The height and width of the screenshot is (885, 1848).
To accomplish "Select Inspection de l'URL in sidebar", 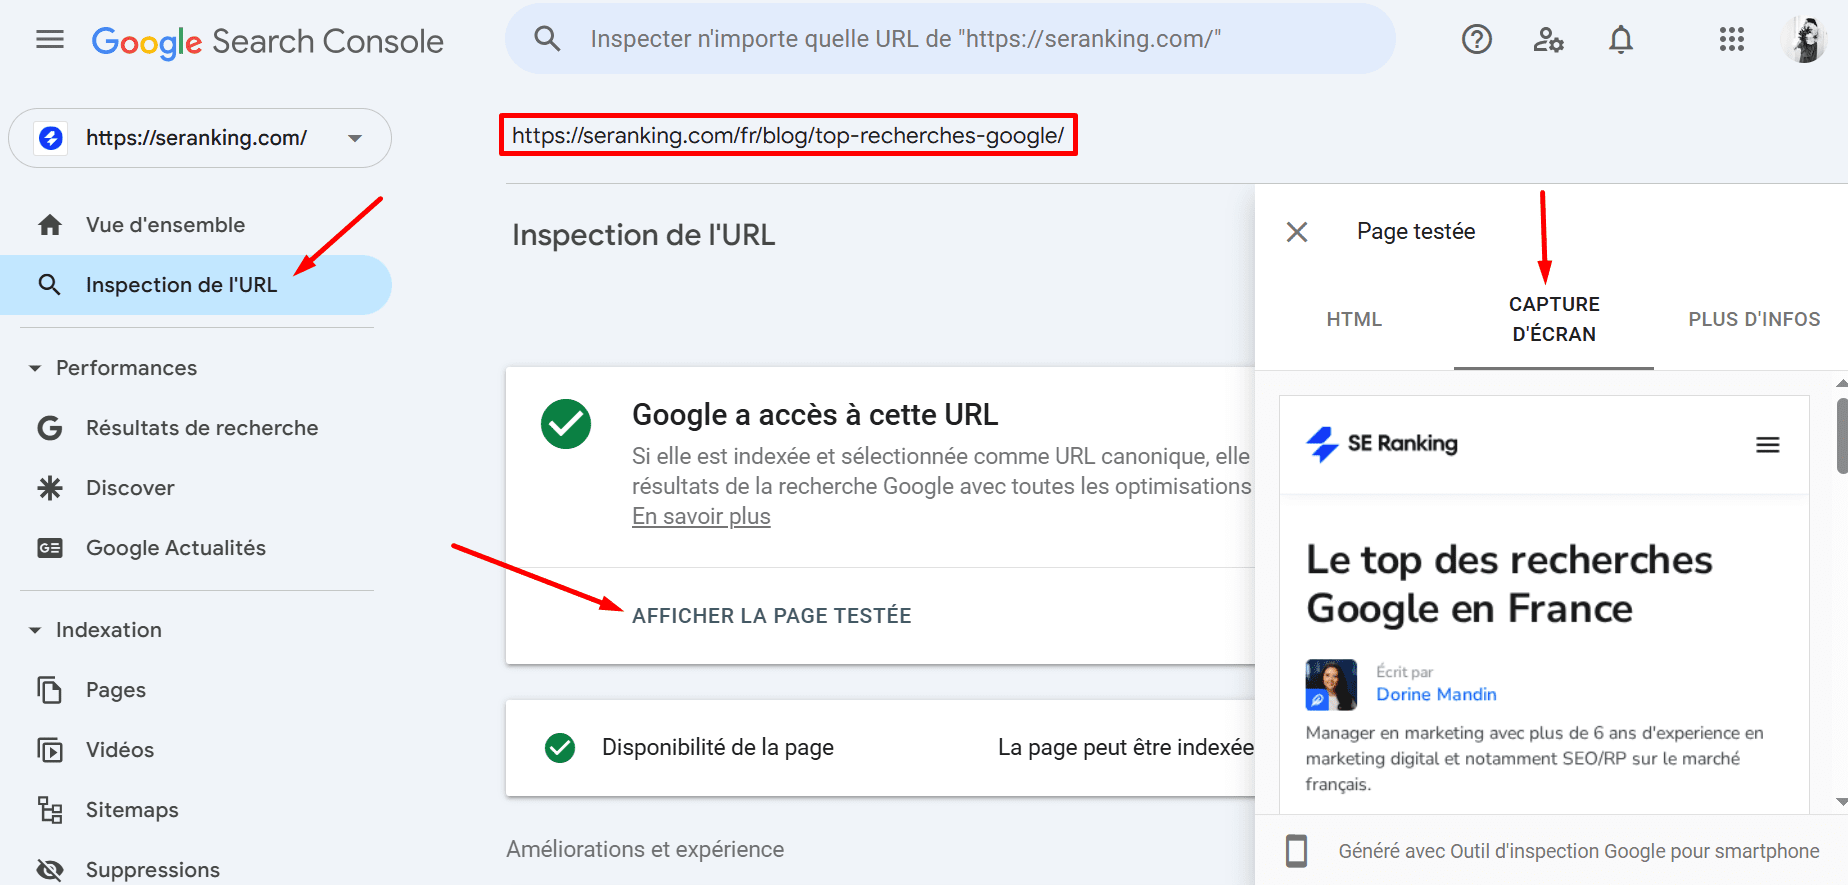I will (196, 285).
